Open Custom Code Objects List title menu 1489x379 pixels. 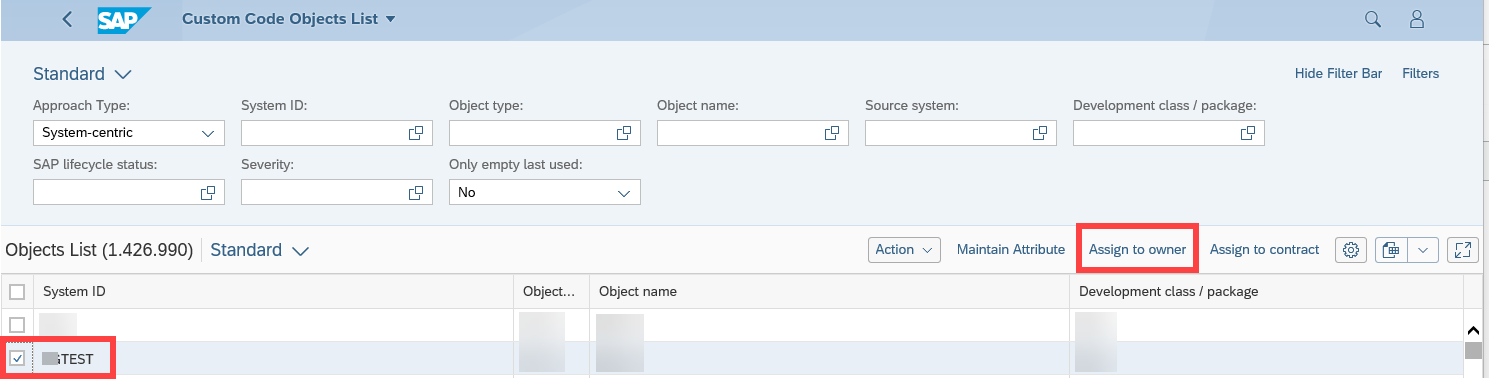tap(289, 19)
